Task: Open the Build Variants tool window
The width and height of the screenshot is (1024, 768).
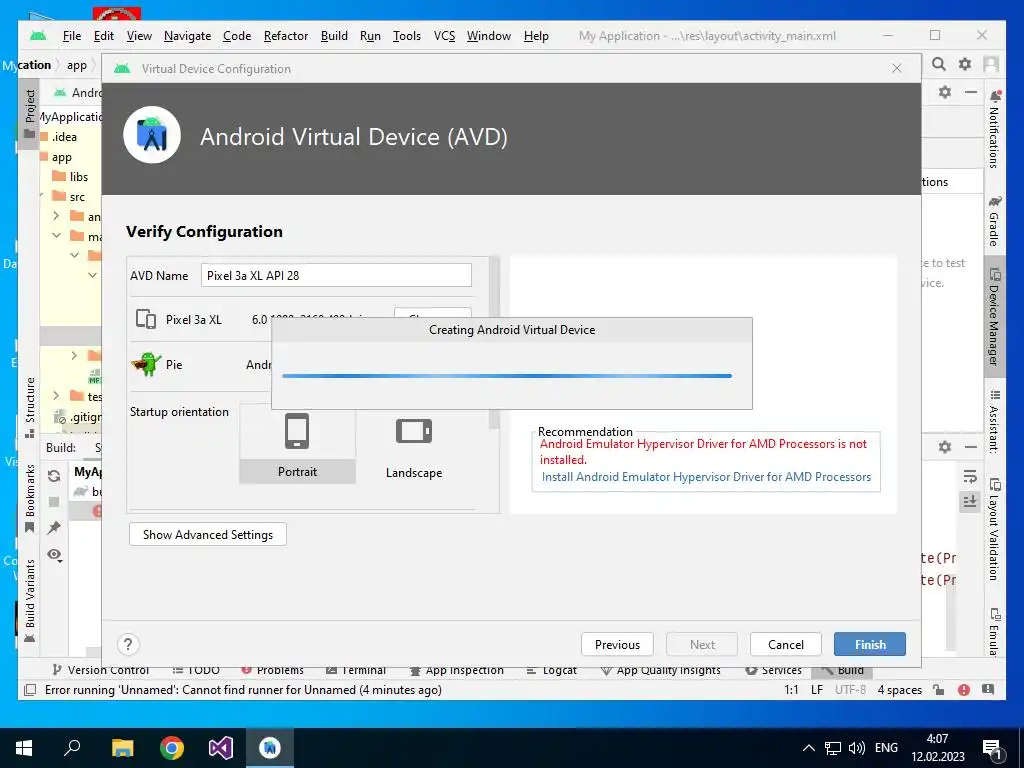Action: click(29, 600)
